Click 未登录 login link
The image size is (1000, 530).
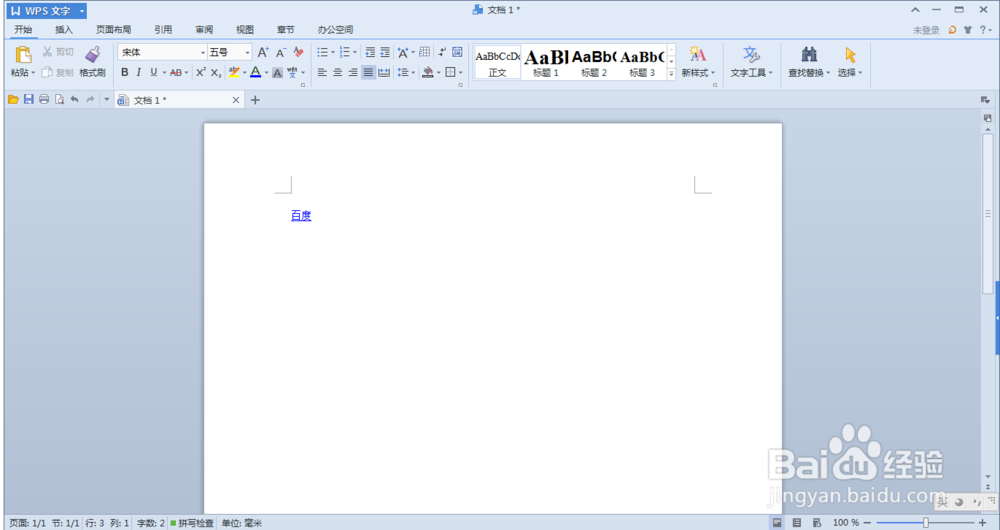[x=926, y=30]
